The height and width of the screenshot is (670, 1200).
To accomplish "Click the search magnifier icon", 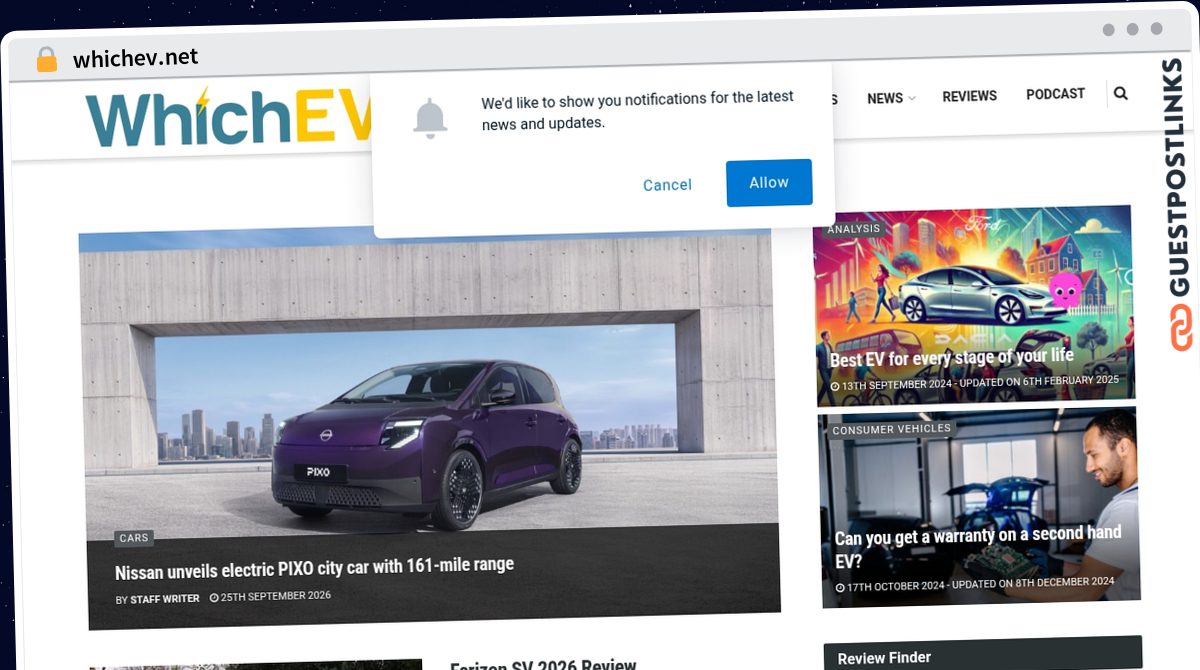I will pyautogui.click(x=1121, y=93).
